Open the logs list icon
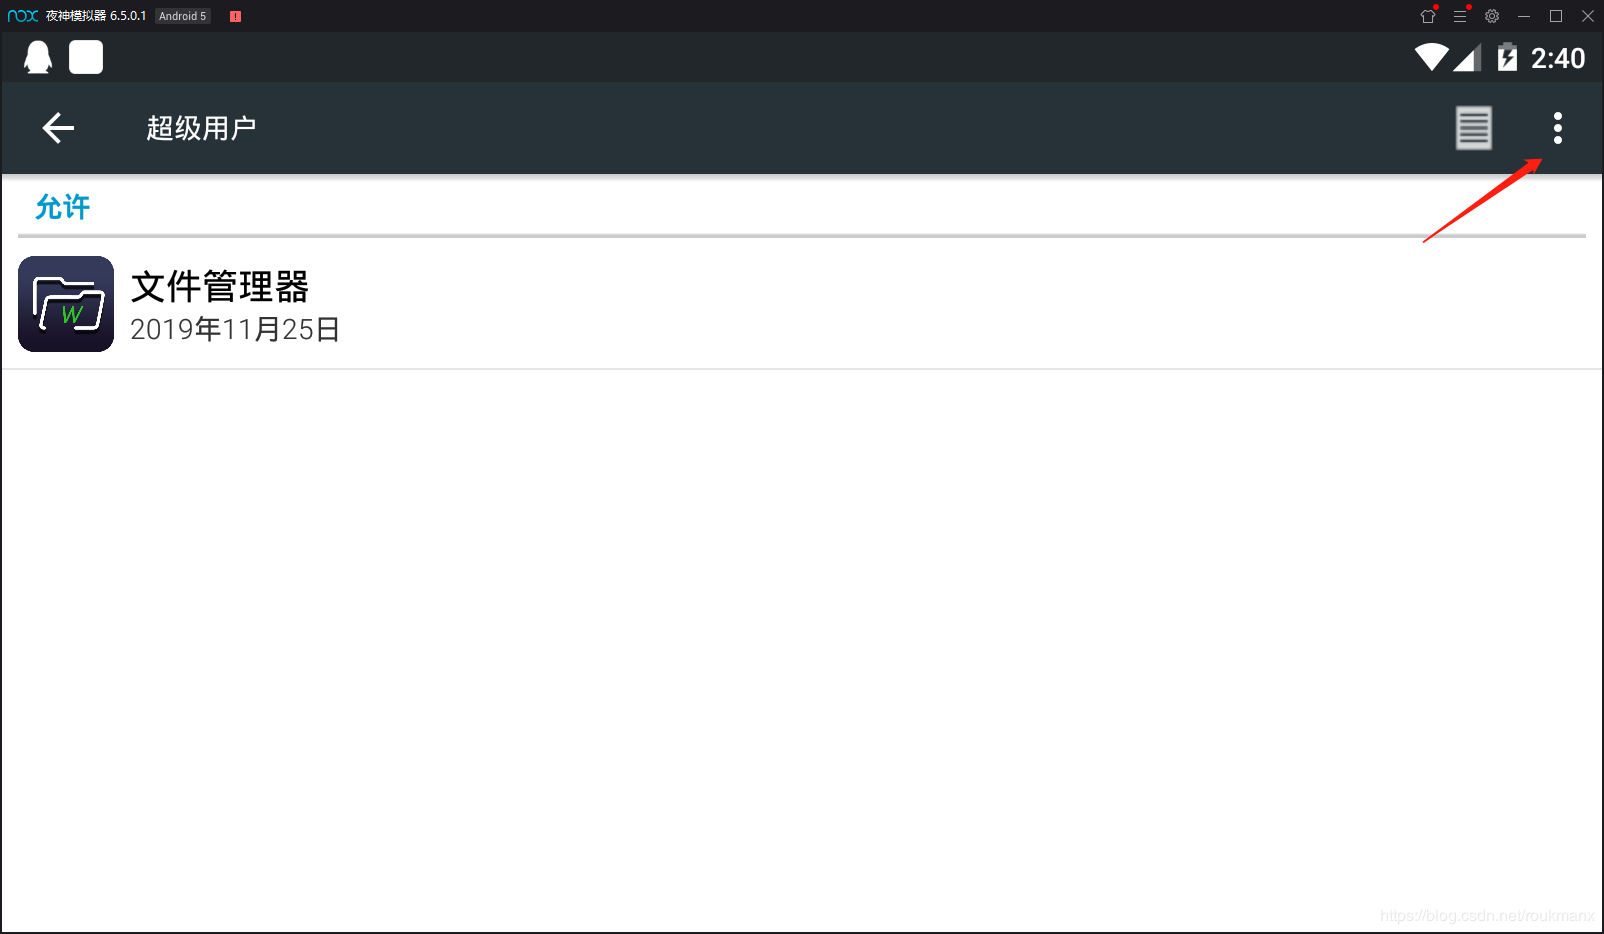 (1473, 128)
